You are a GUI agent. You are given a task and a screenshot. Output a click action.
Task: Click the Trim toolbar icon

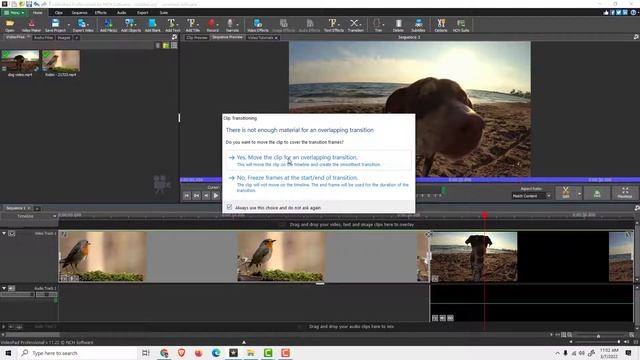point(377,25)
